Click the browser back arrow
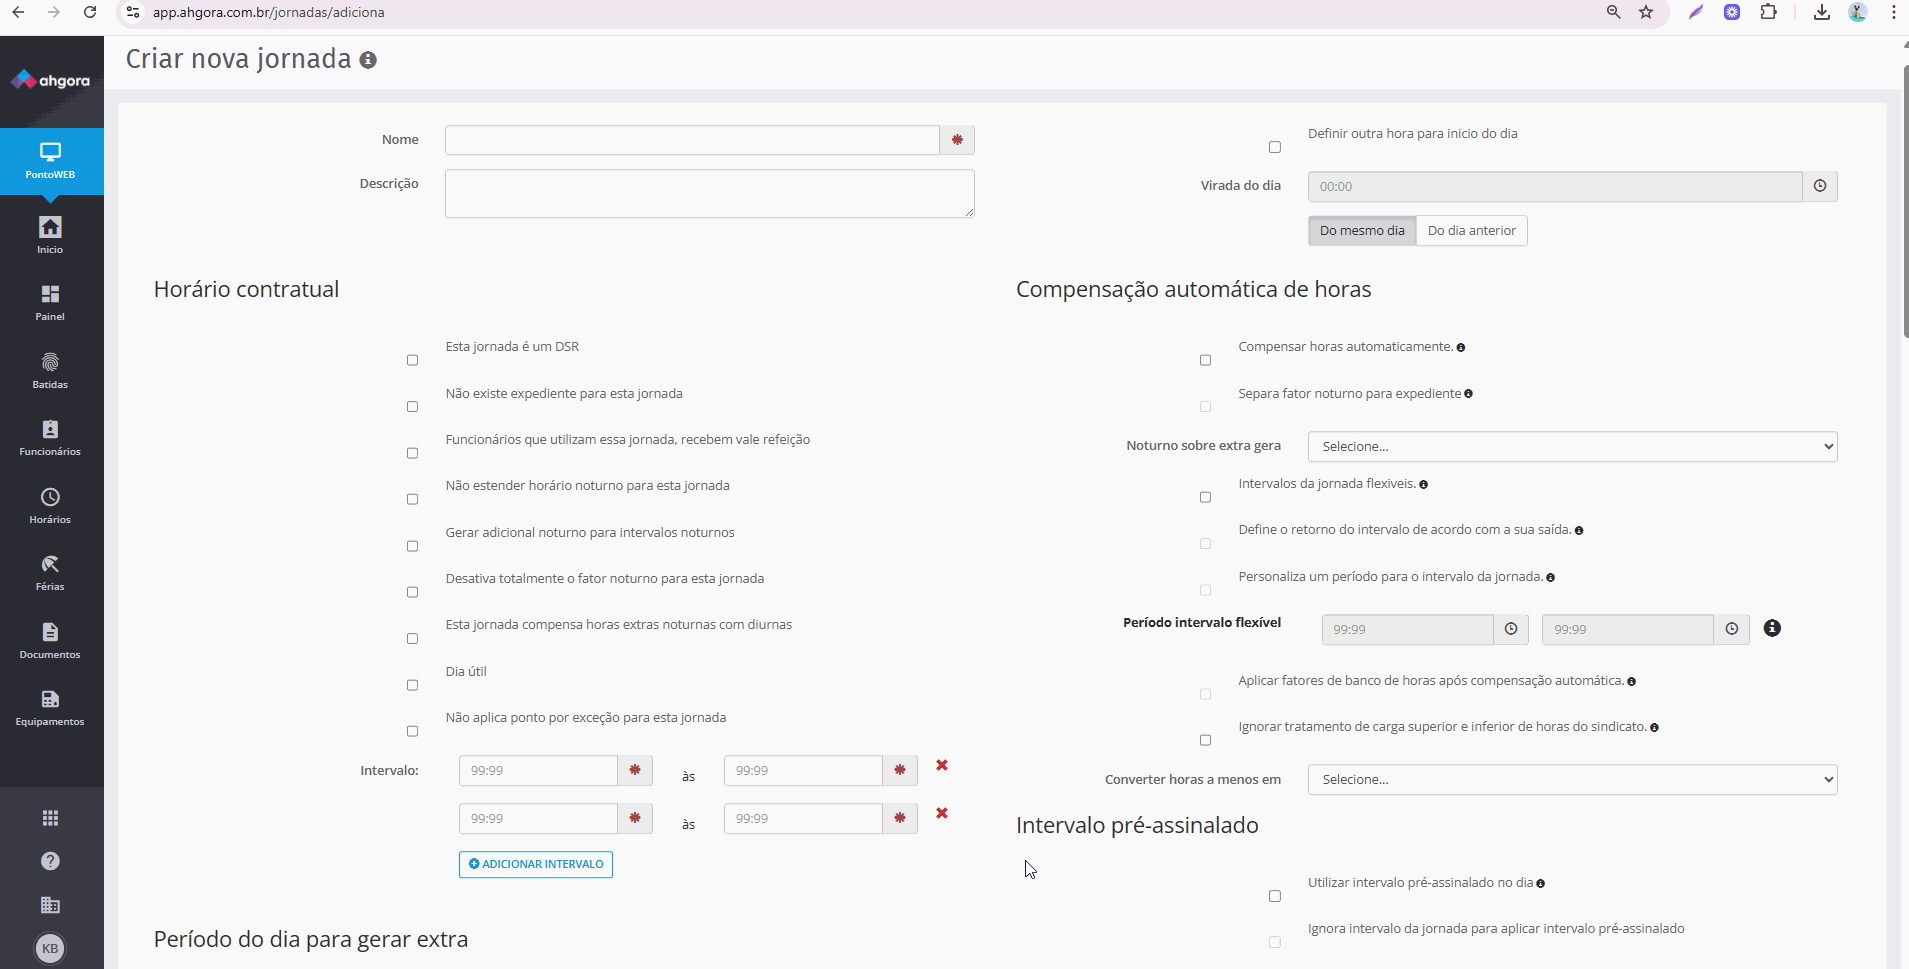The height and width of the screenshot is (969, 1909). click(x=18, y=12)
